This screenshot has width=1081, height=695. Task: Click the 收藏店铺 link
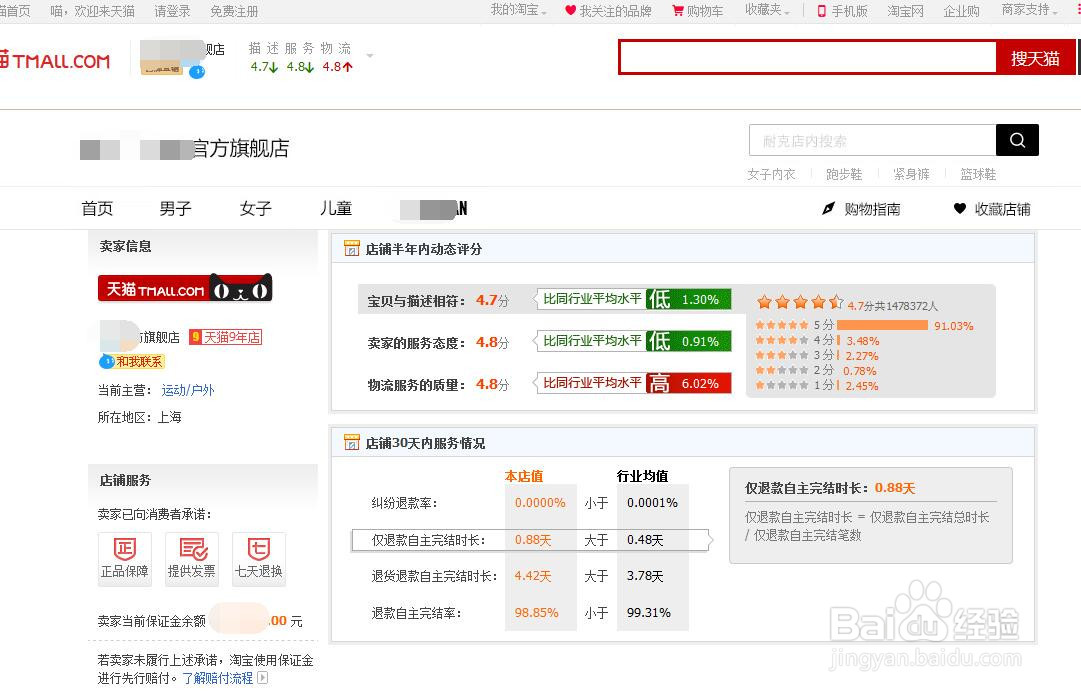pos(1002,209)
